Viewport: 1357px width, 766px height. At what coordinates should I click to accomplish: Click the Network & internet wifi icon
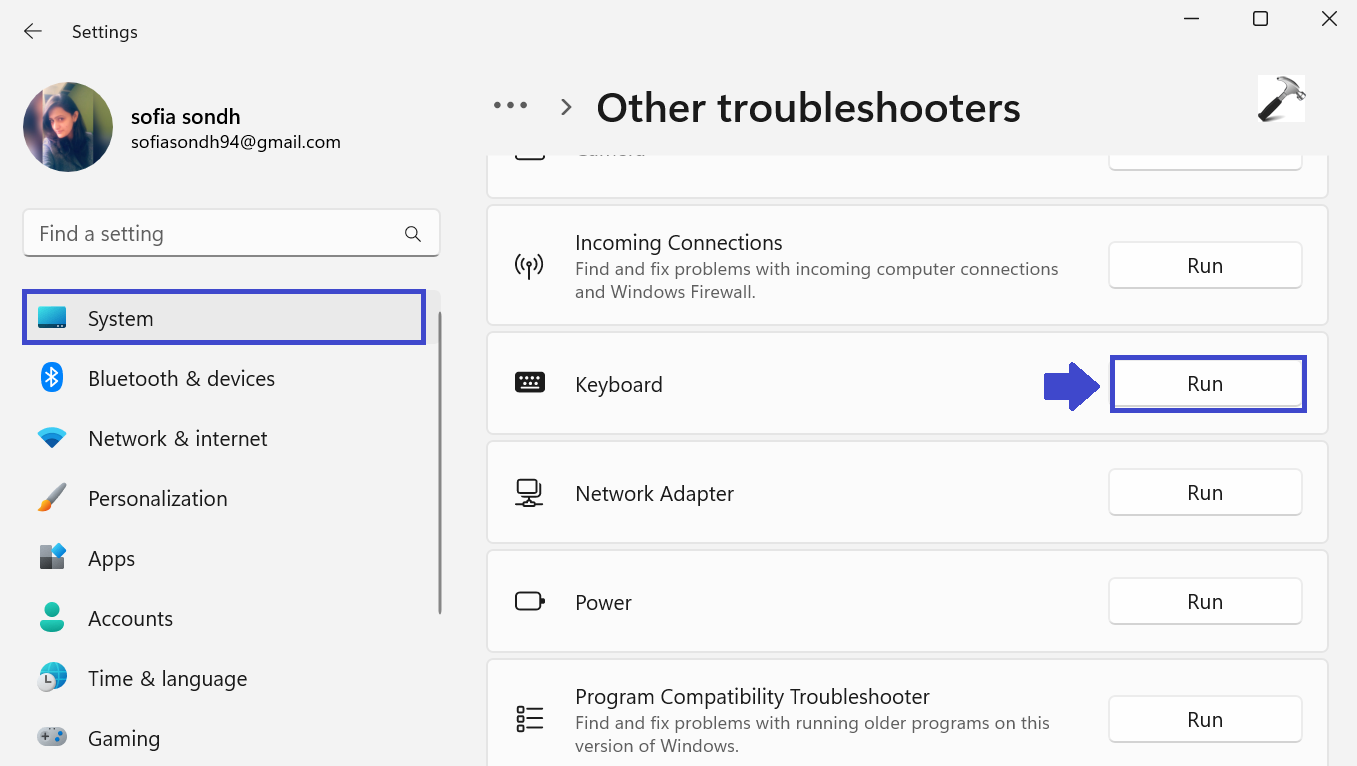click(52, 438)
